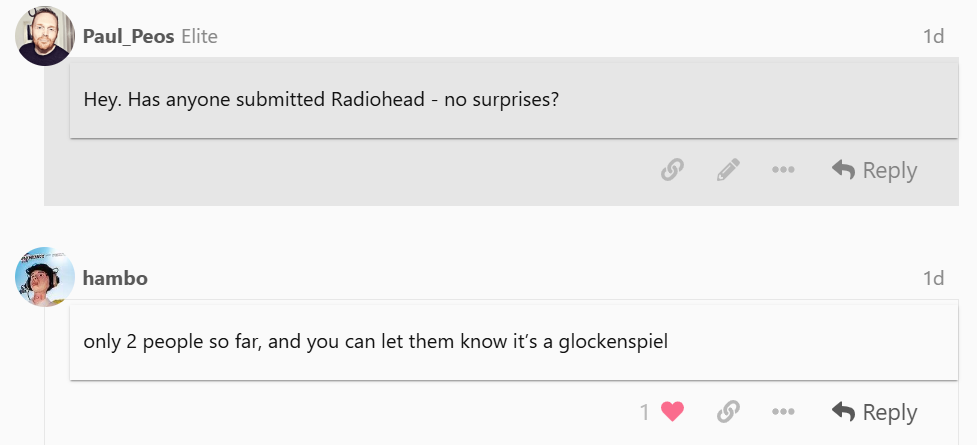Click curved reply arrow on hambo's post

tap(843, 411)
